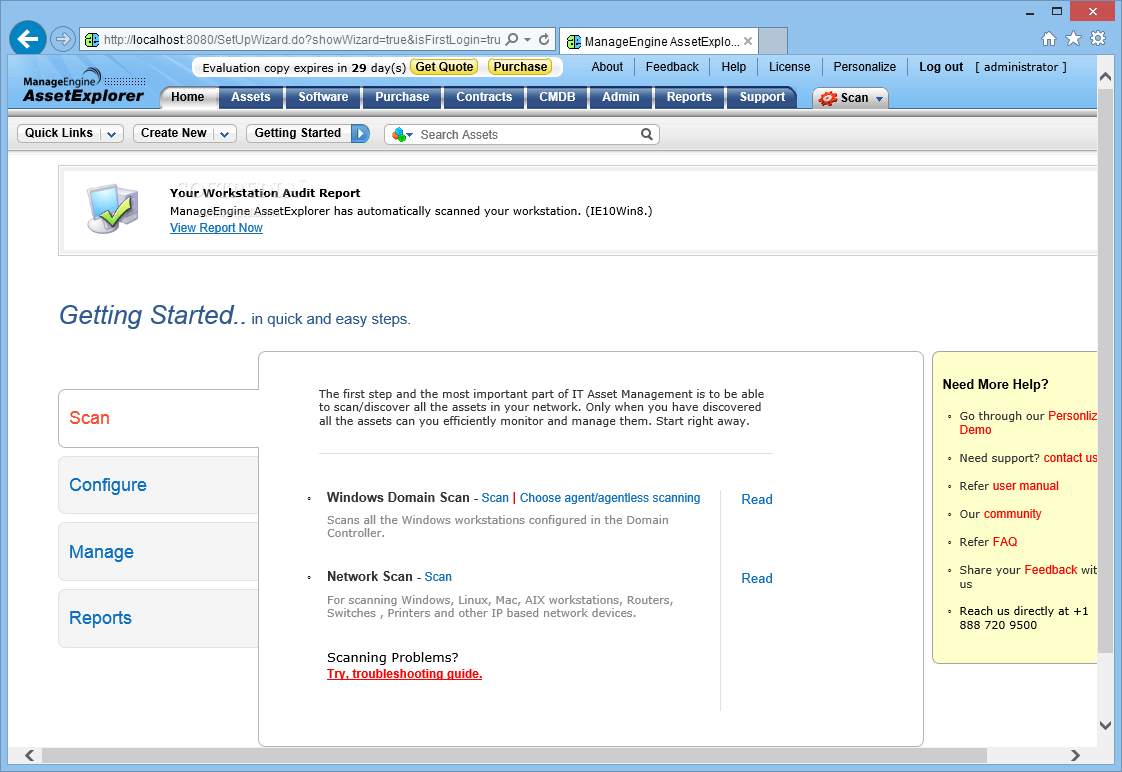This screenshot has height=772, width=1122.
Task: Select the Scan step in the sidebar
Action: click(x=159, y=418)
